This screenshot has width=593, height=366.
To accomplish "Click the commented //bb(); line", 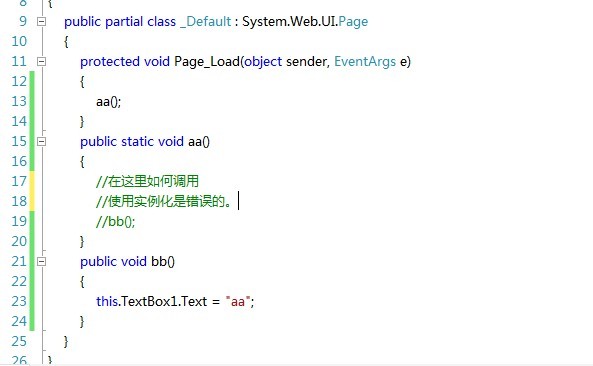I will coord(115,222).
